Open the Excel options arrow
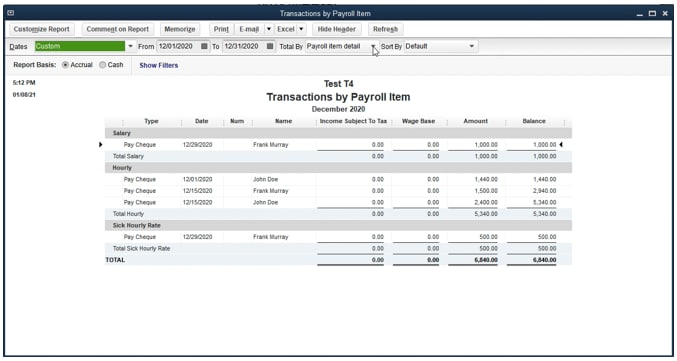 tap(301, 29)
